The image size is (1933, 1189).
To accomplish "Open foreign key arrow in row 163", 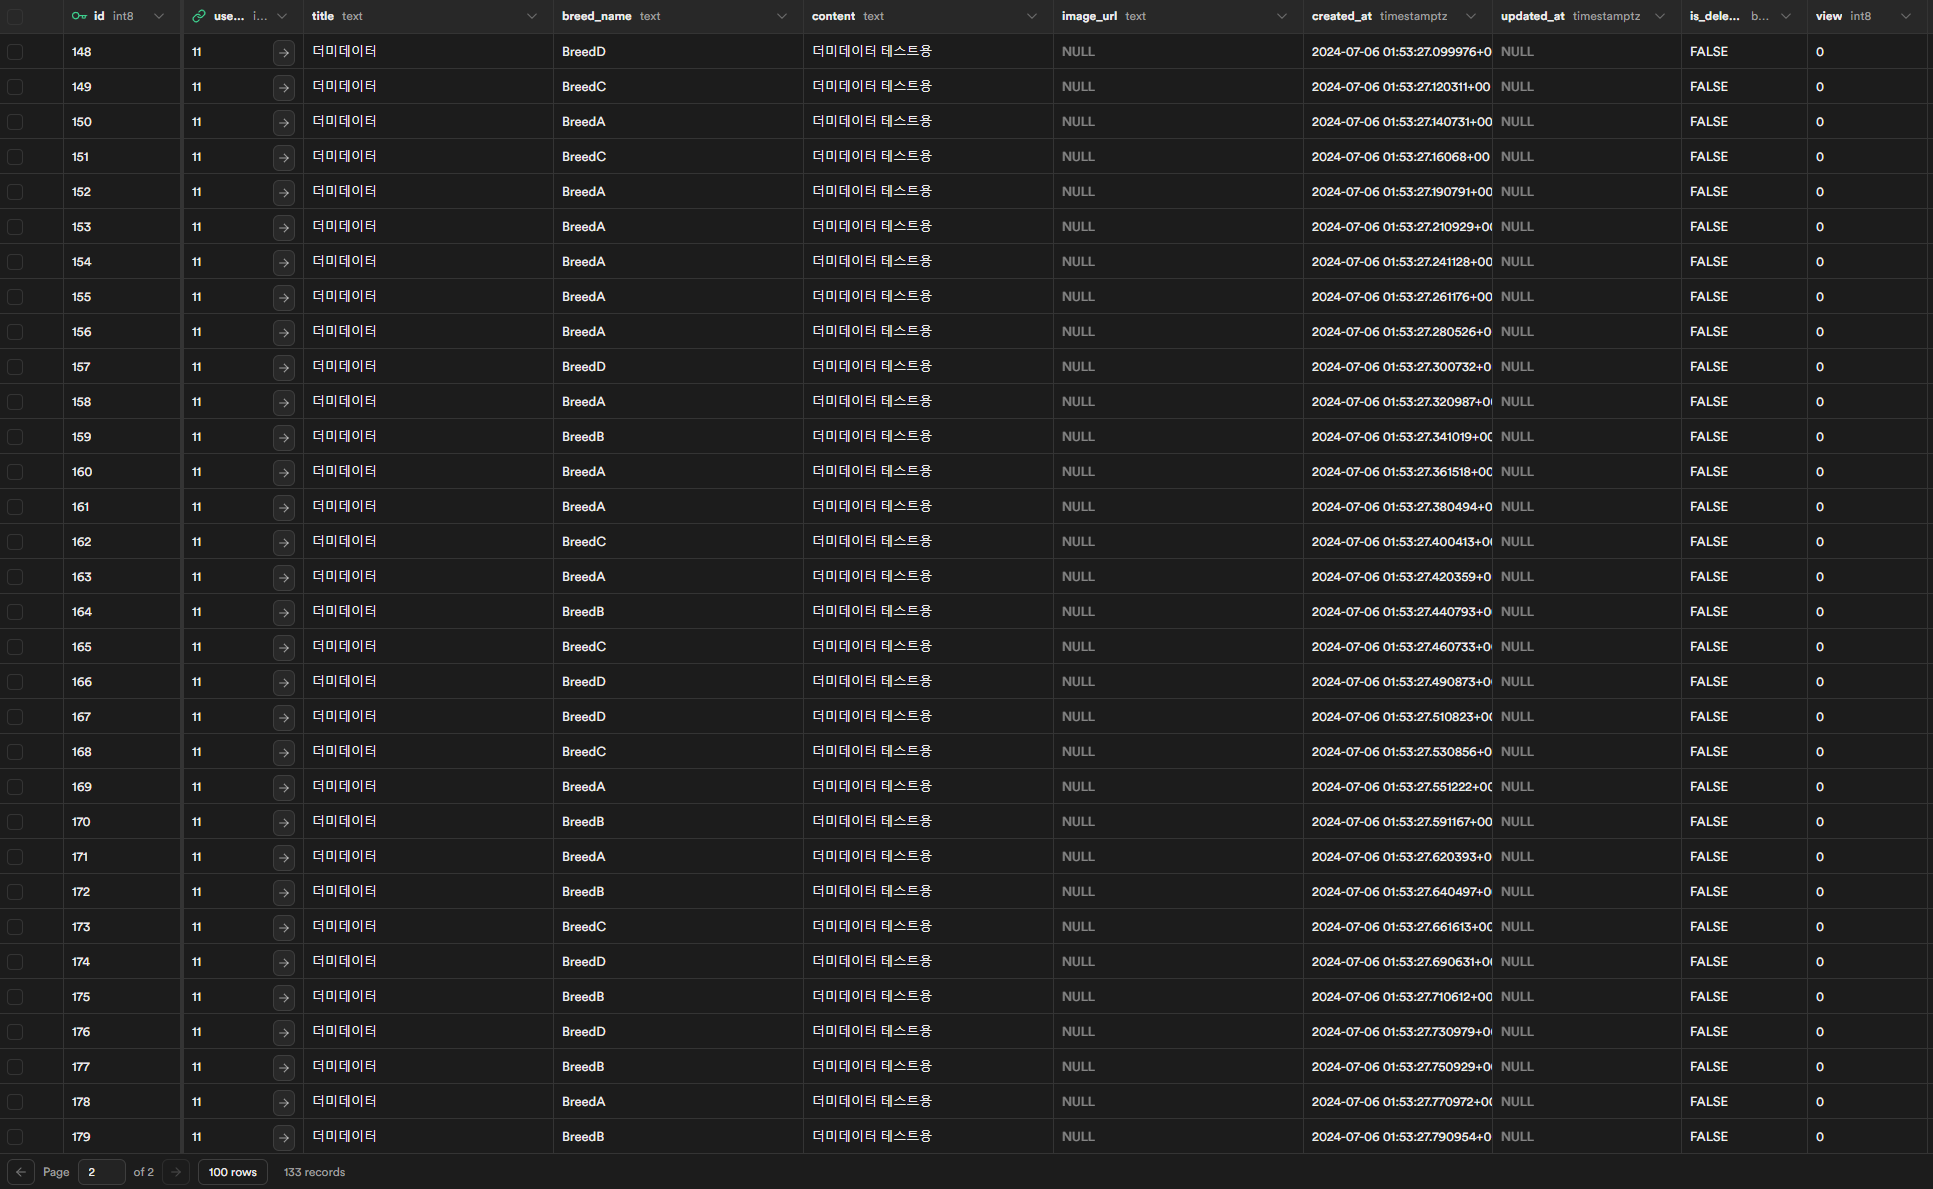I will (x=284, y=577).
